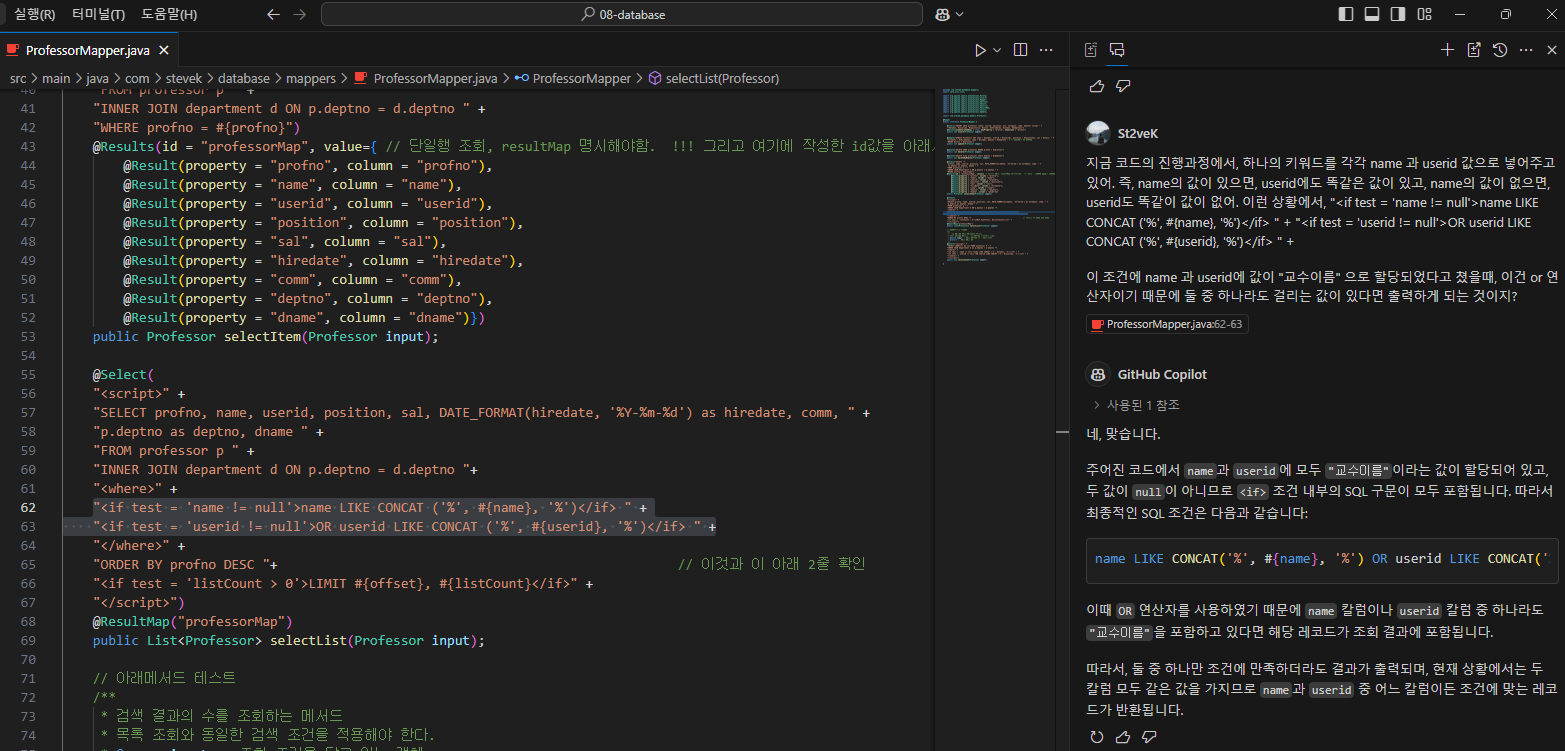Screen dimensions: 1565x751
Task: Open ProfessorMapper.java:62-63 reference chip
Action: [x=1167, y=324]
